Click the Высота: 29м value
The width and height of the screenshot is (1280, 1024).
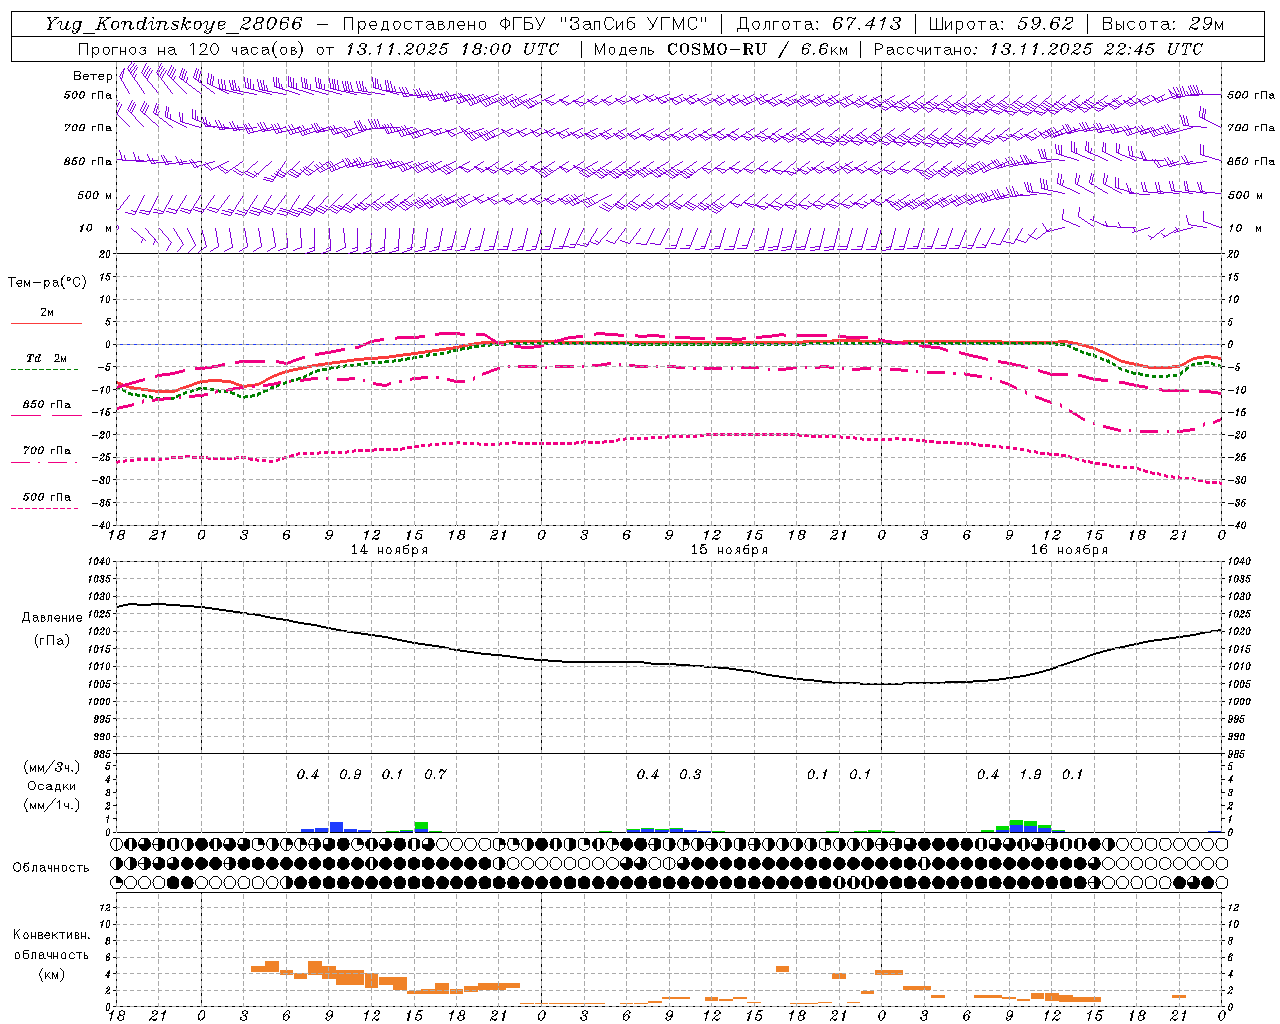pyautogui.click(x=1162, y=24)
